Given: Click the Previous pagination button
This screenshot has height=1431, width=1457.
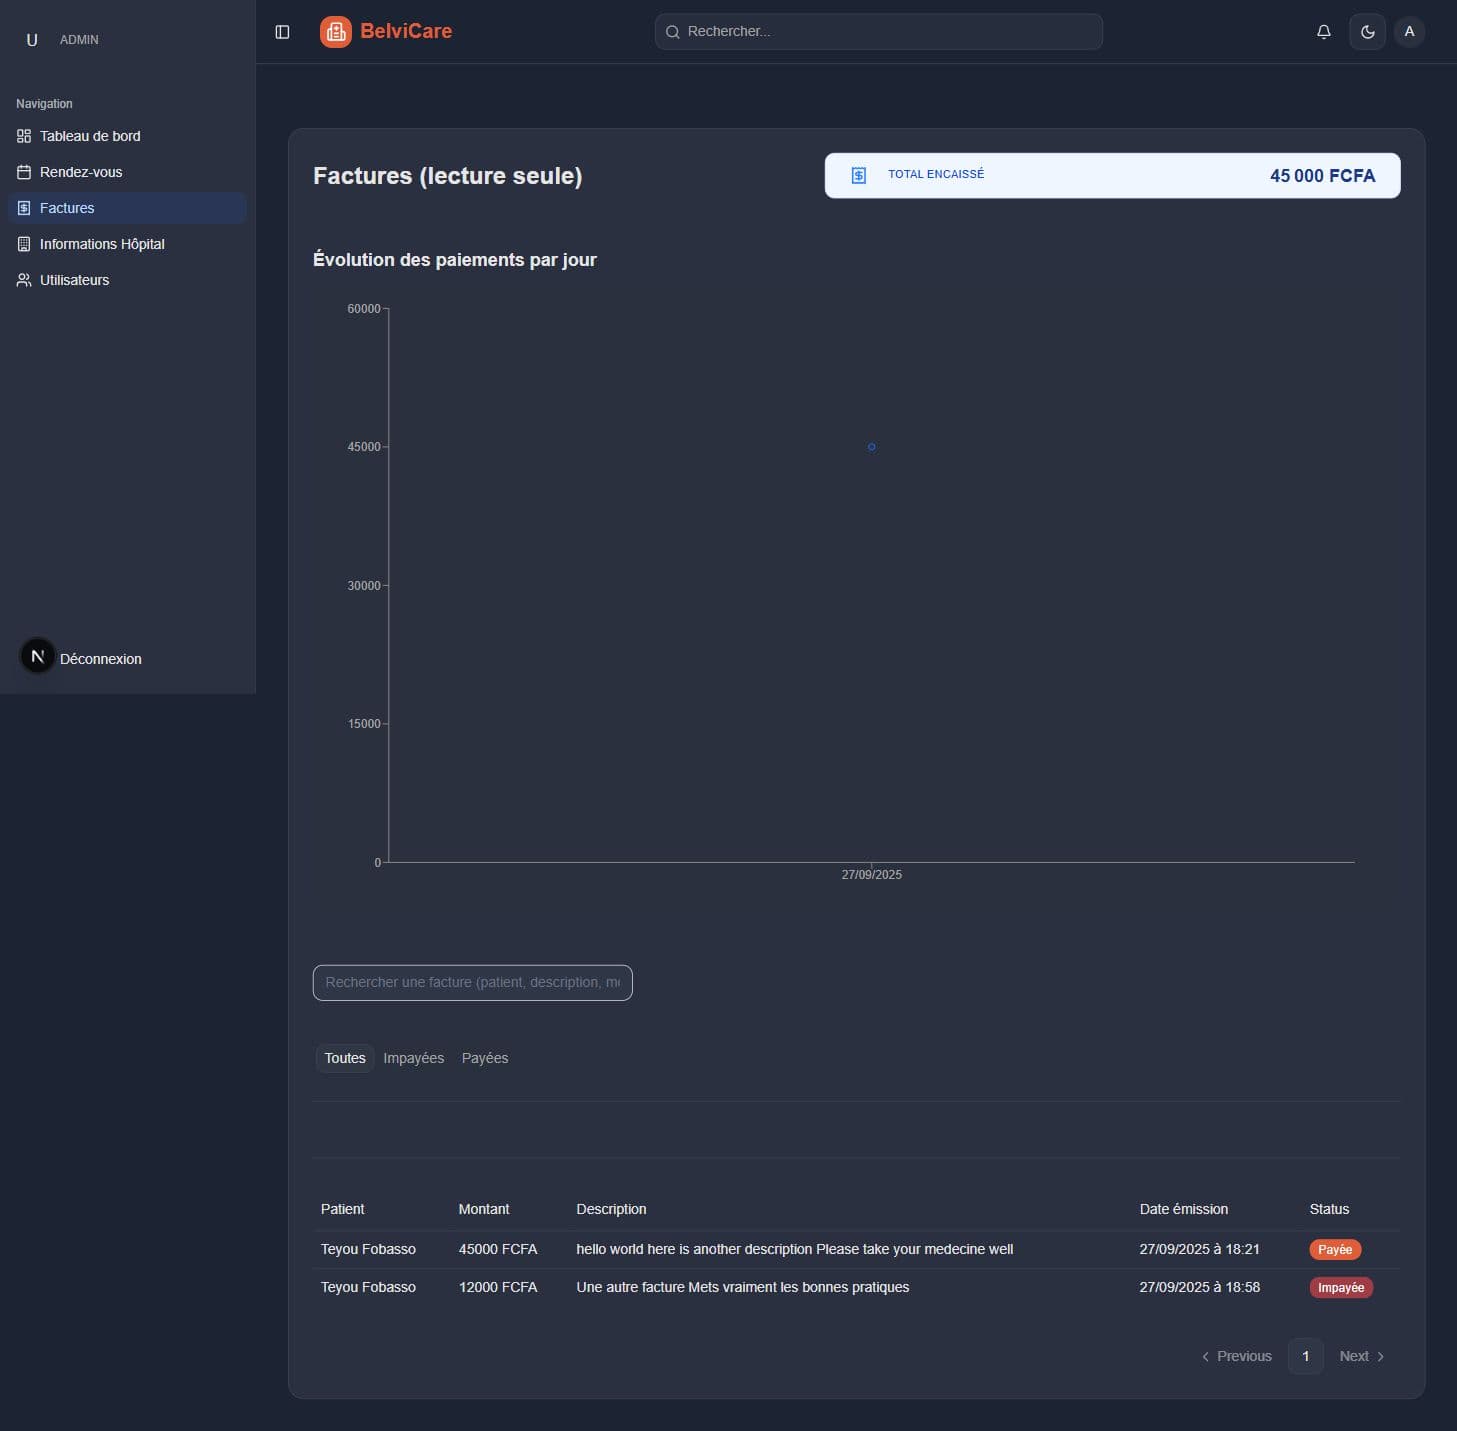Looking at the screenshot, I should coord(1237,1356).
